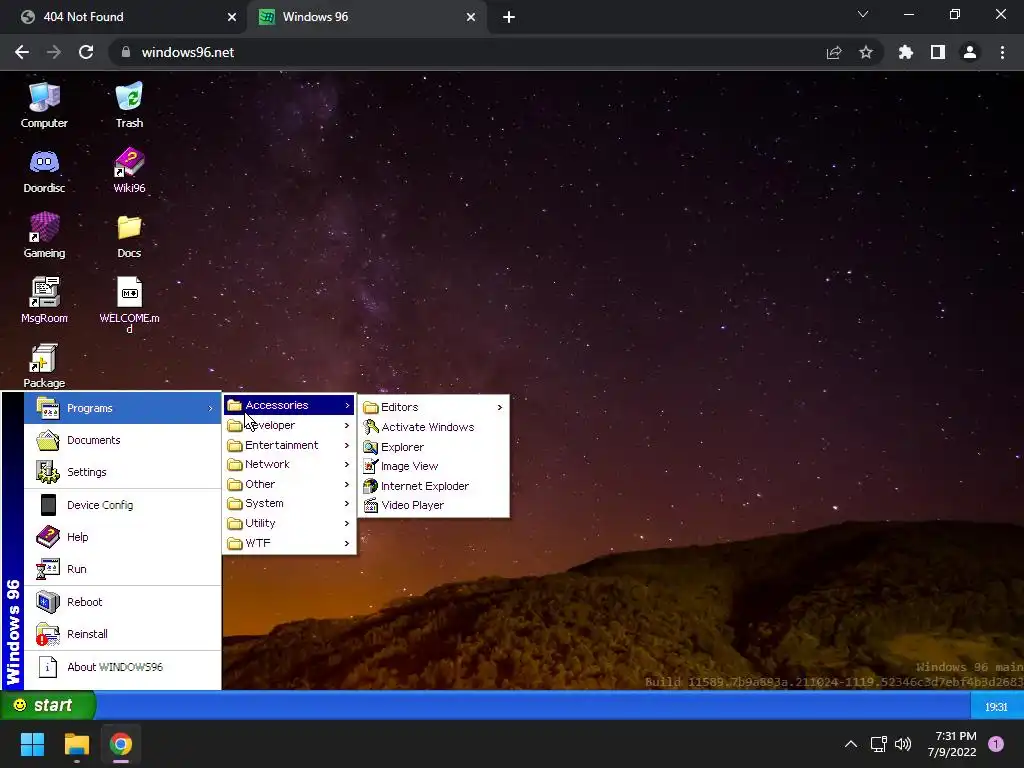The height and width of the screenshot is (768, 1024).
Task: Launch Image View from Accessories
Action: (x=434, y=466)
